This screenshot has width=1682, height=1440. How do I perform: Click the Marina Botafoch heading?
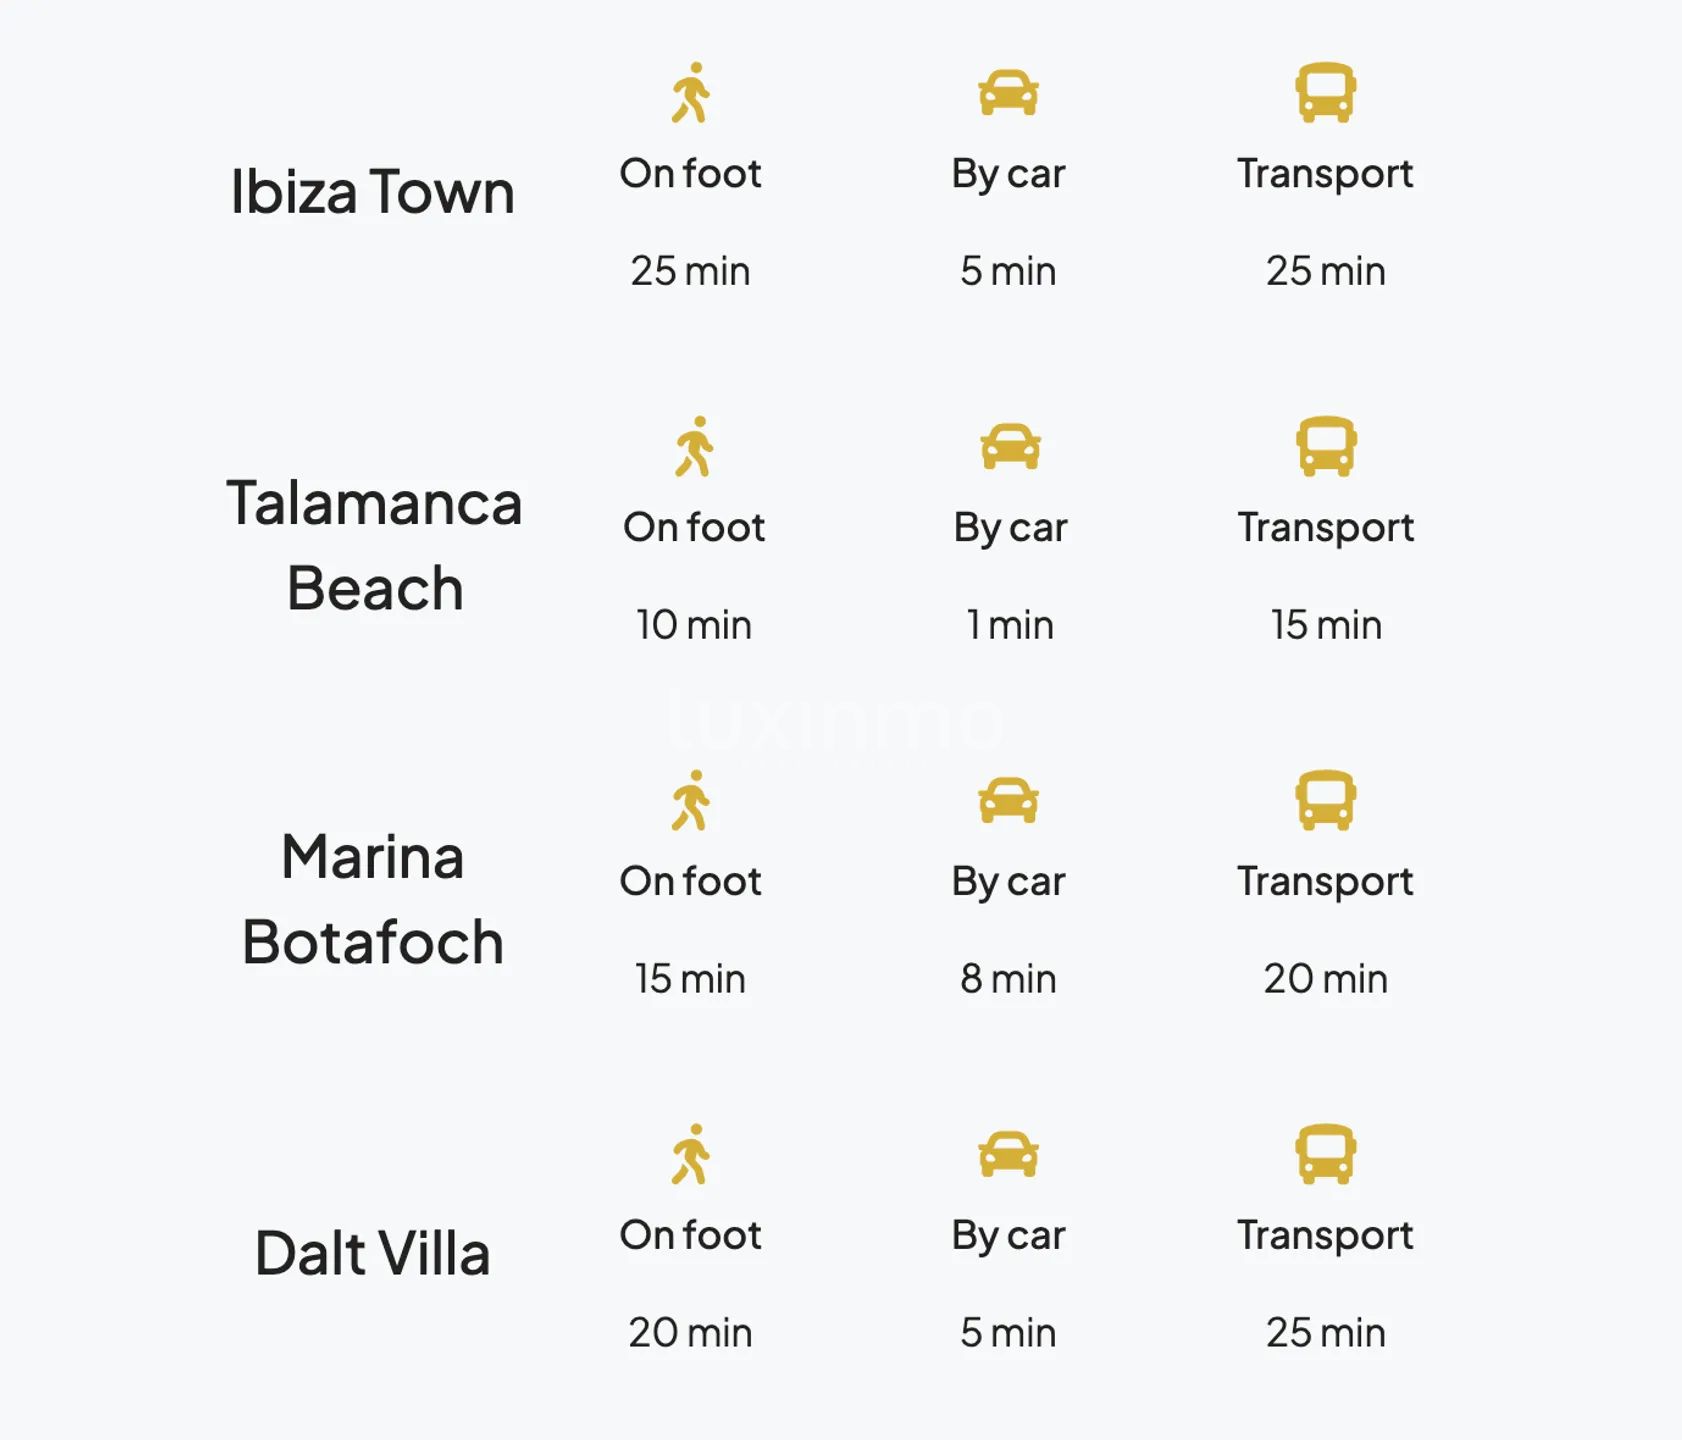click(372, 899)
